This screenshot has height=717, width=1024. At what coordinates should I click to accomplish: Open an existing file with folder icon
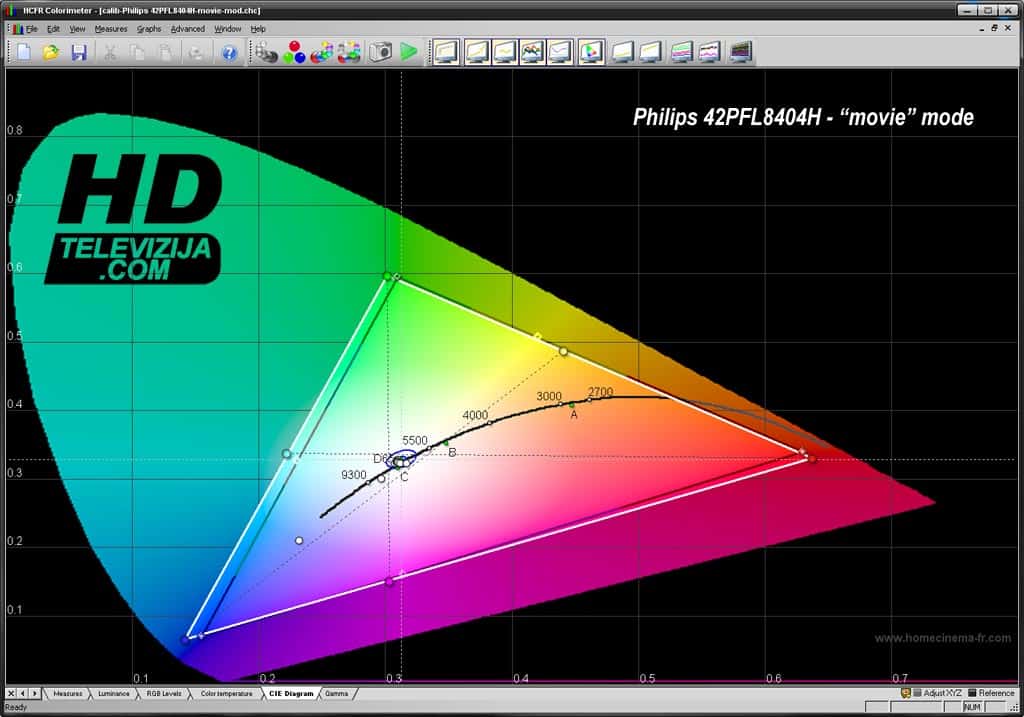click(51, 52)
